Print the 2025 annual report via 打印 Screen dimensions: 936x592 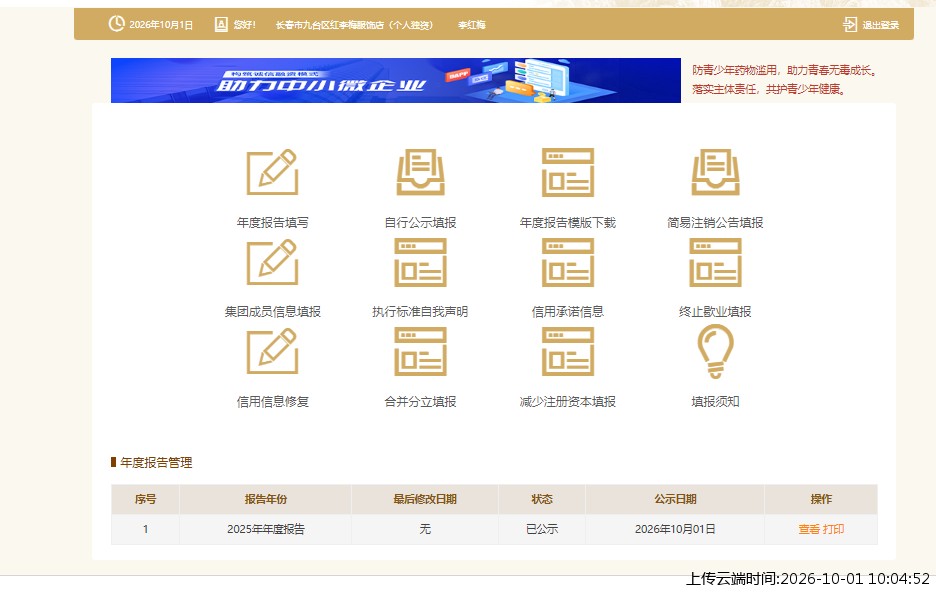pos(833,529)
